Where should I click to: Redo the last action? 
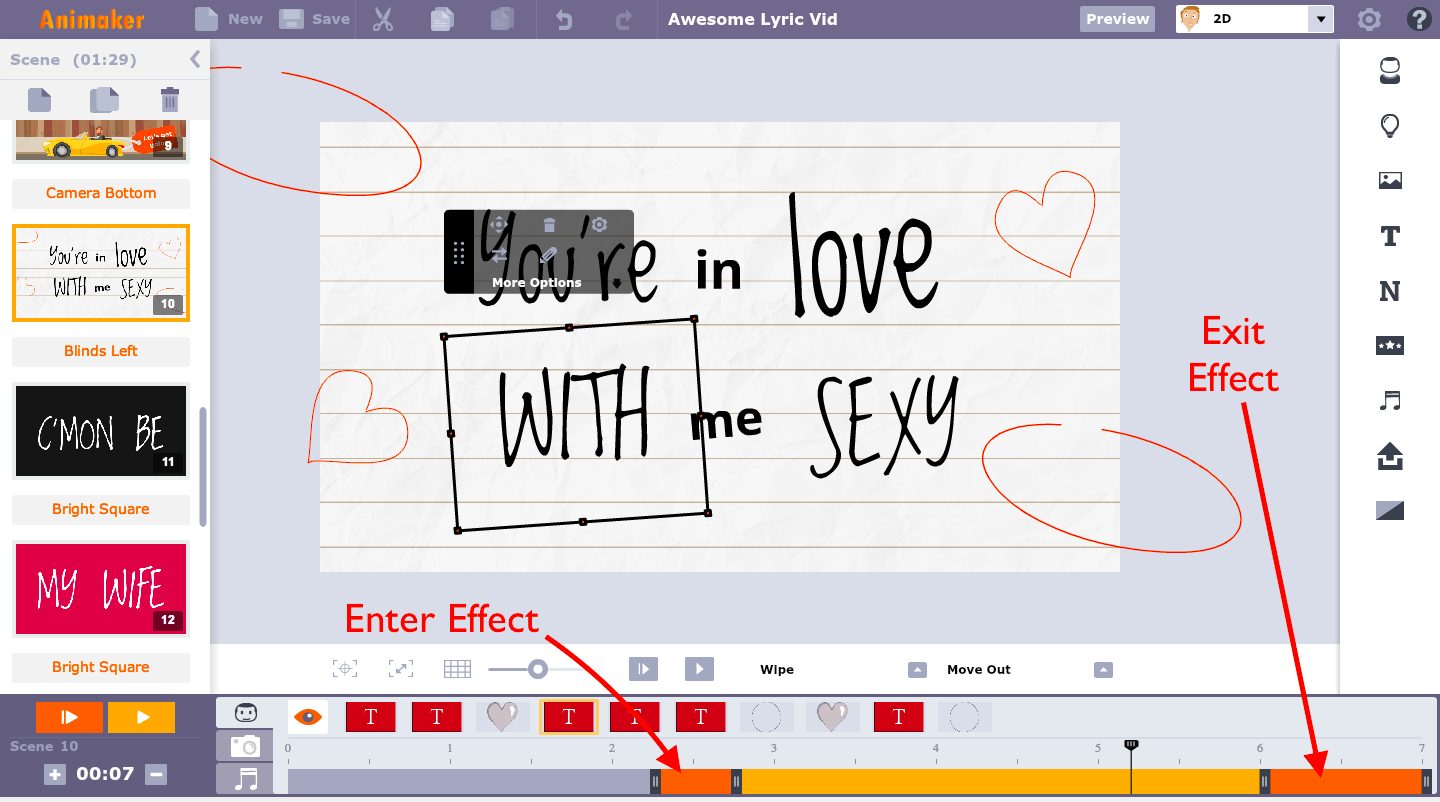(624, 19)
